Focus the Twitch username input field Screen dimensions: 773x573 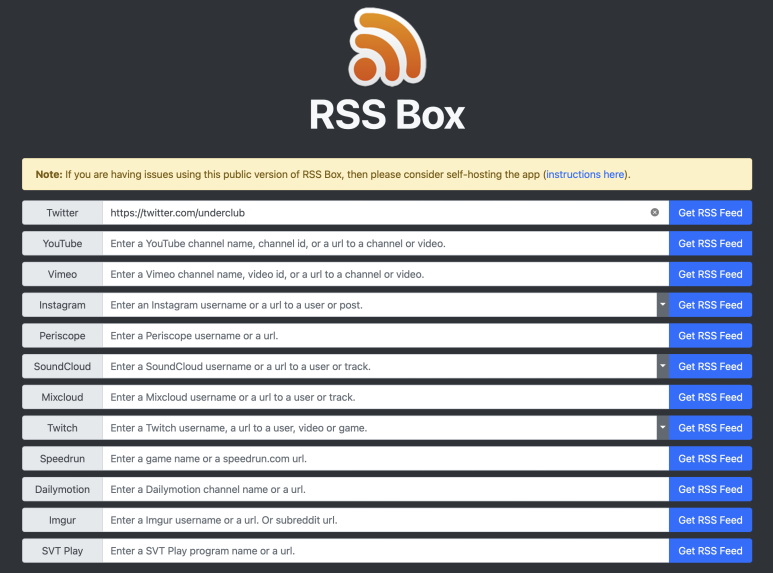click(380, 428)
